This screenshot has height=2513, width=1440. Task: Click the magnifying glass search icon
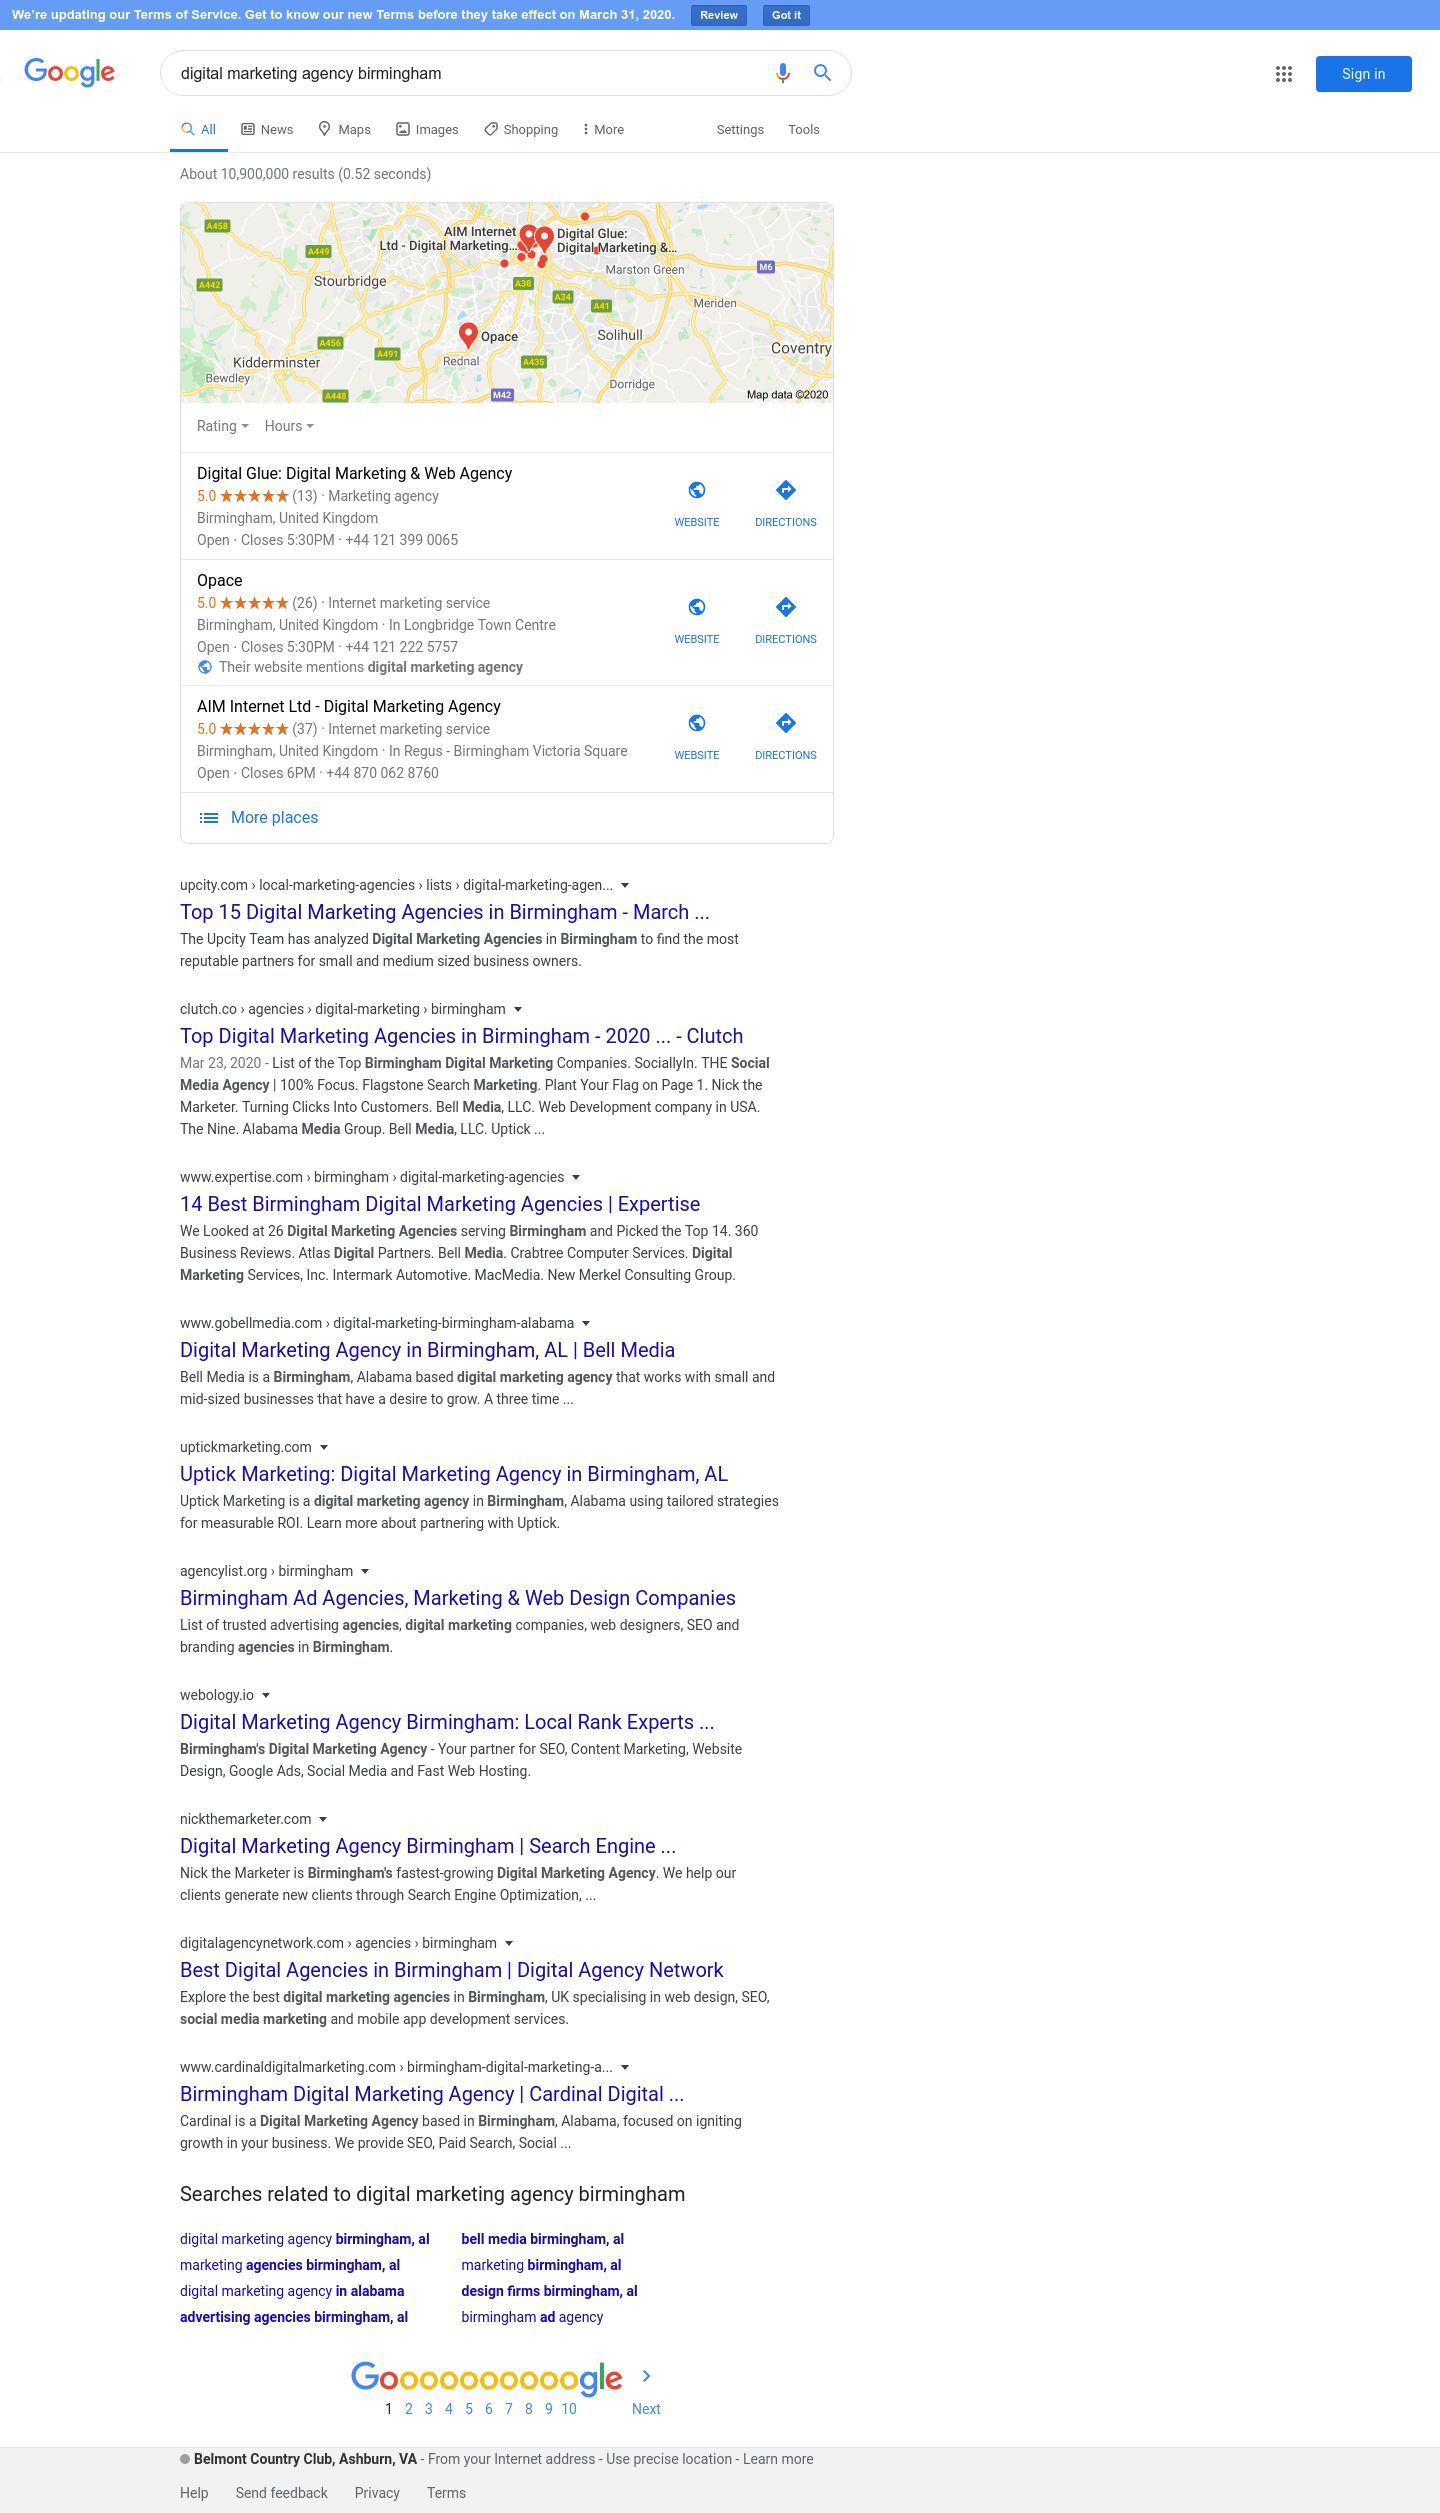coord(822,73)
